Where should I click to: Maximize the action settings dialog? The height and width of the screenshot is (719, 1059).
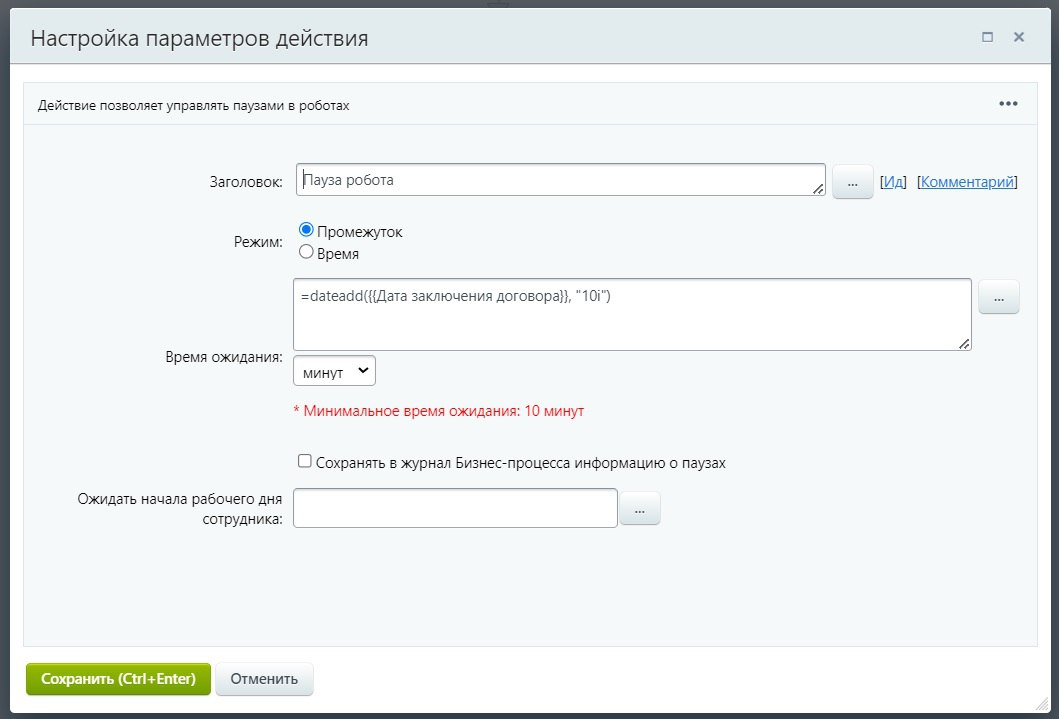pyautogui.click(x=987, y=37)
